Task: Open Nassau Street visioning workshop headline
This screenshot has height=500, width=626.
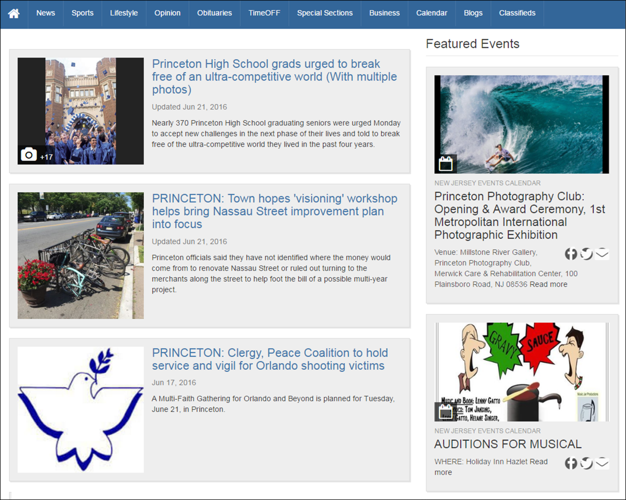Action: [274, 211]
